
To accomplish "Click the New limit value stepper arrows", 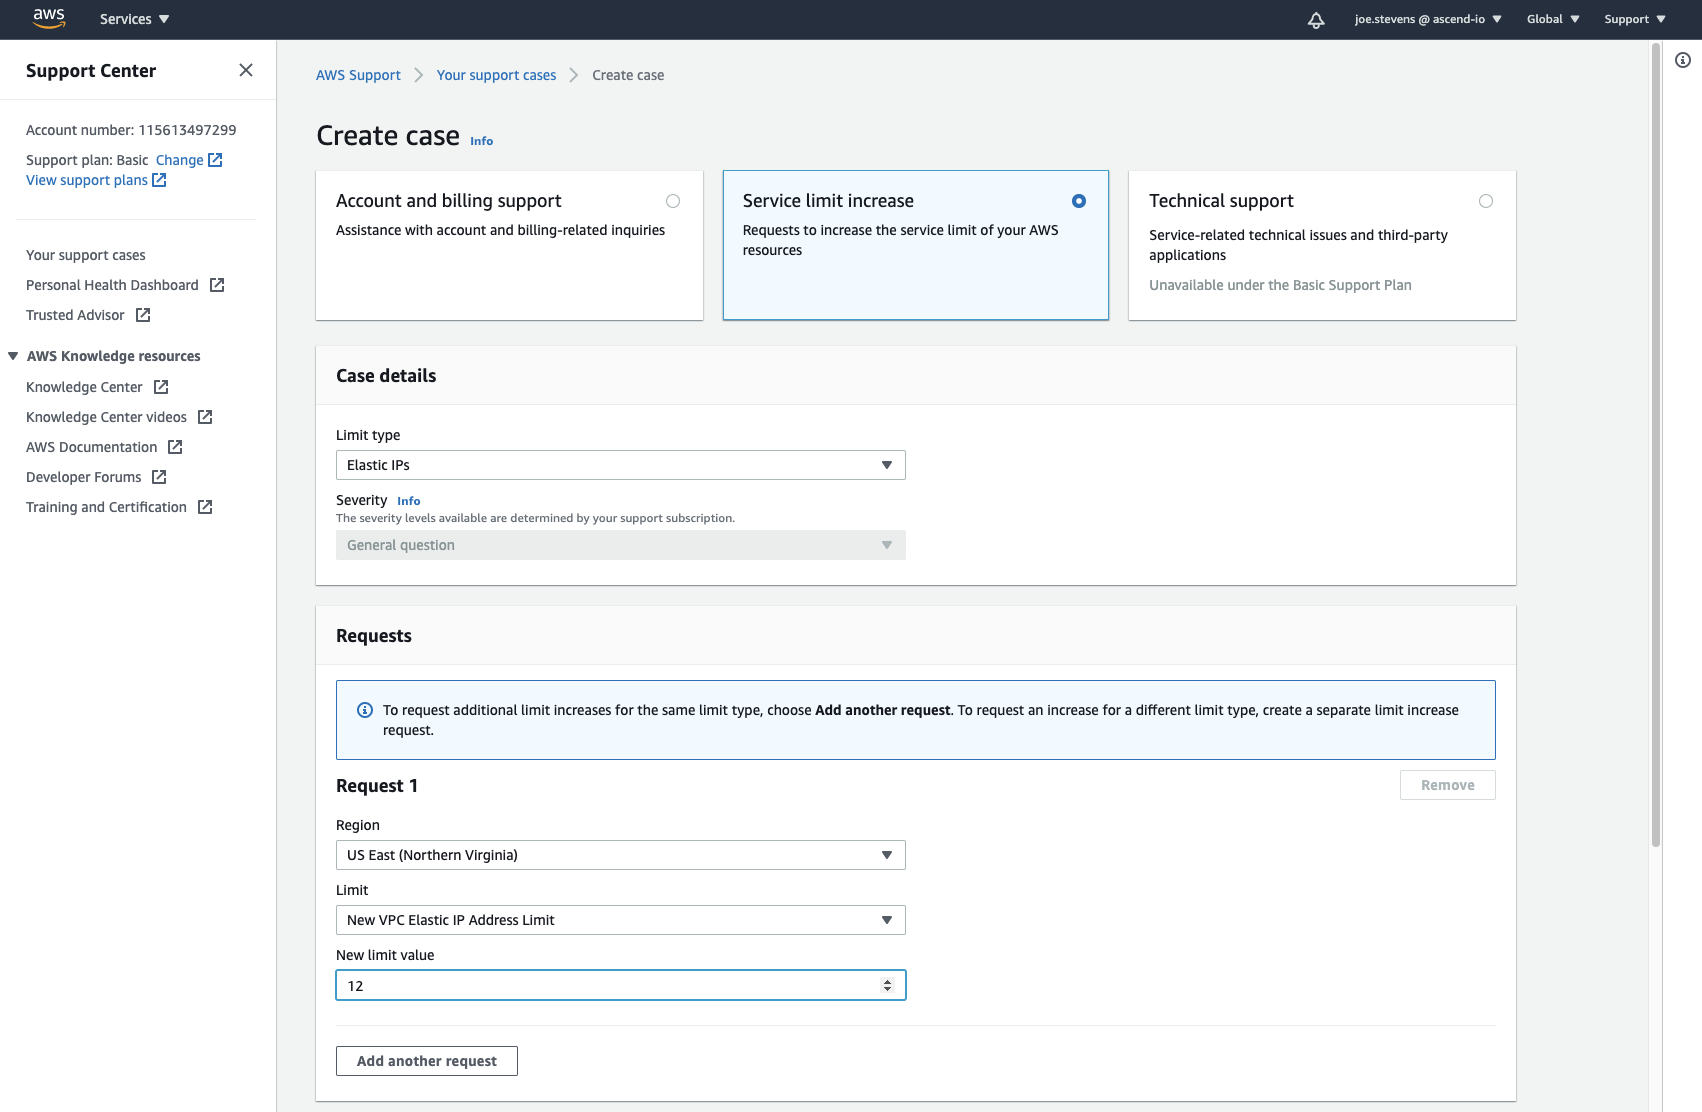I will click(x=887, y=985).
